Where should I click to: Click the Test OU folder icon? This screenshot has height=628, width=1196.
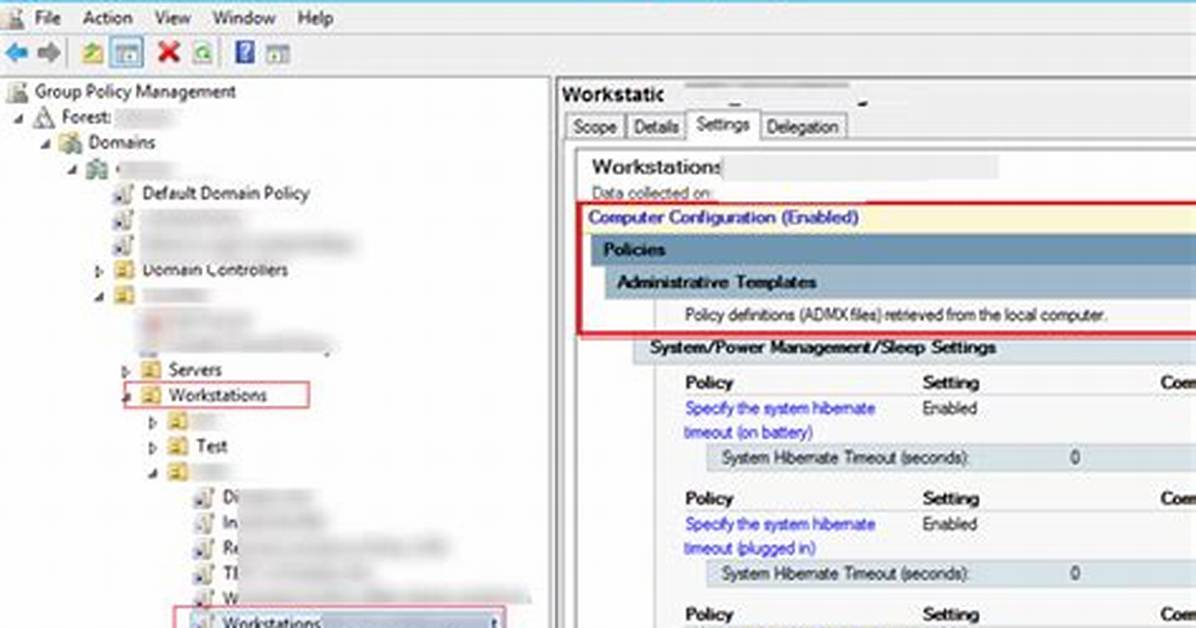[x=178, y=446]
